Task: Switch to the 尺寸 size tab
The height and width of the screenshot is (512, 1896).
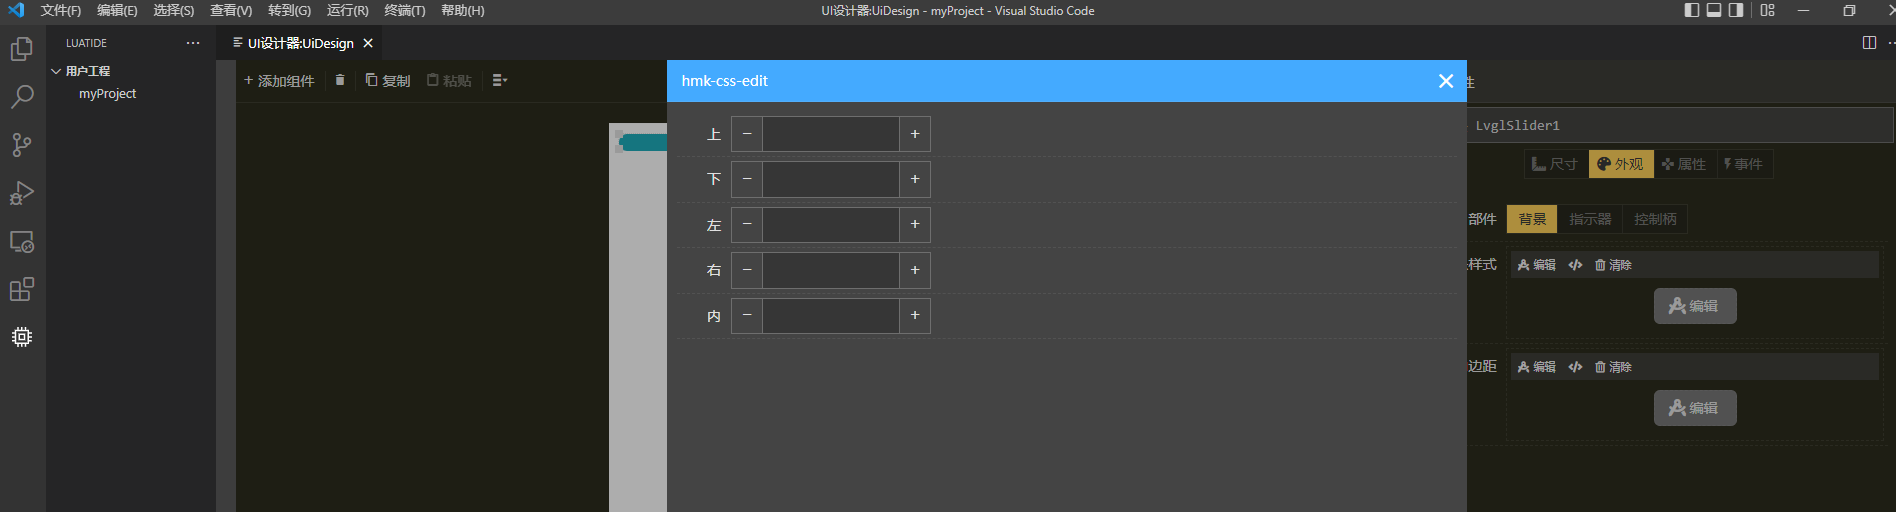Action: coord(1555,164)
